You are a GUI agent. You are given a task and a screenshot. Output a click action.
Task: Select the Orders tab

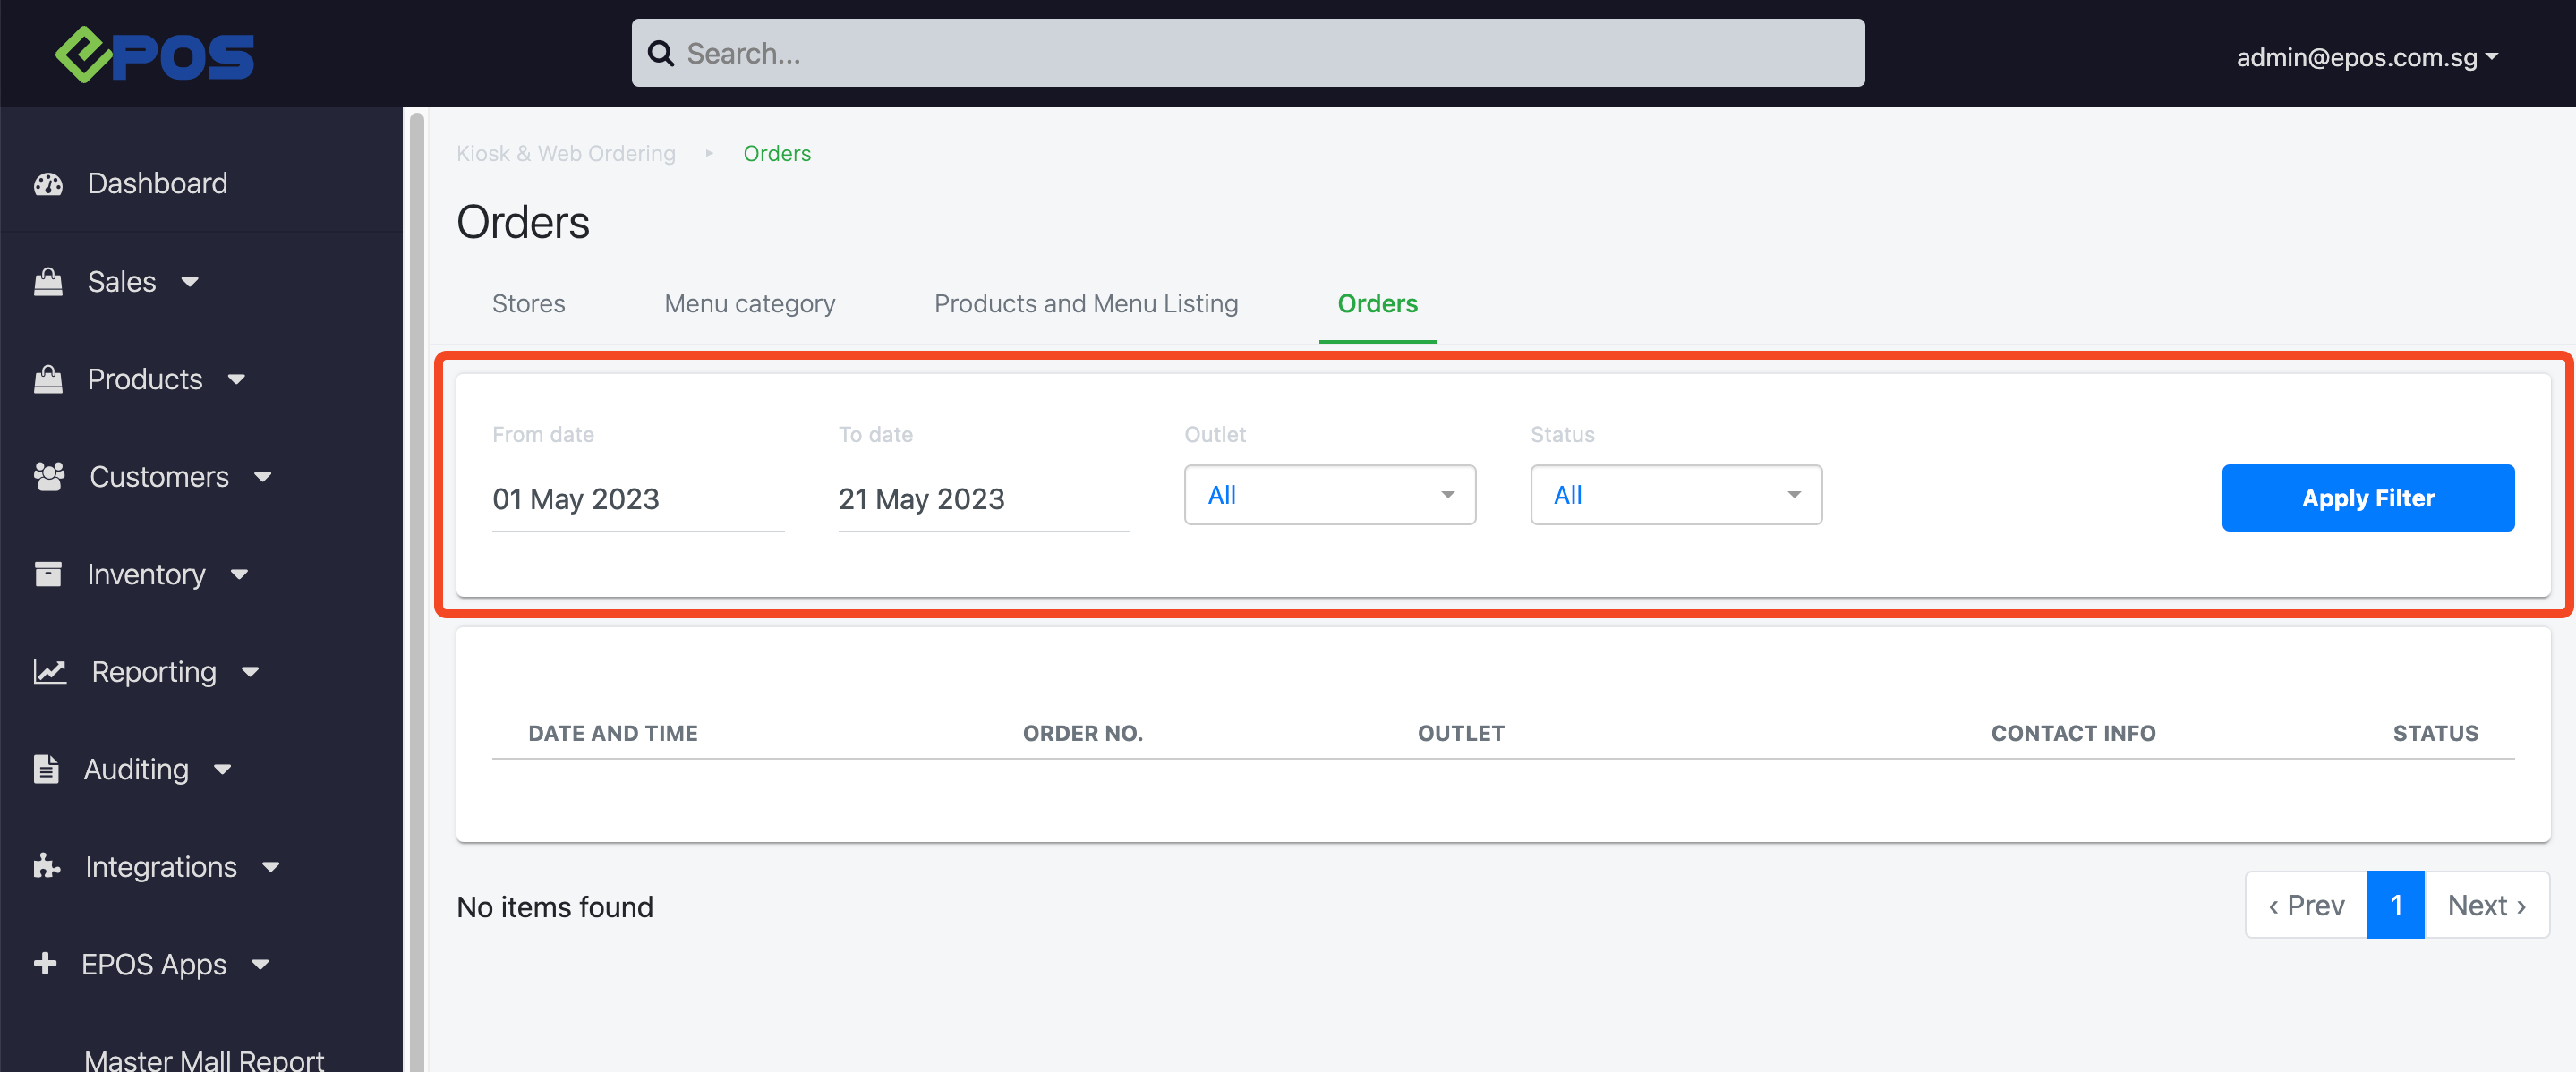1378,304
